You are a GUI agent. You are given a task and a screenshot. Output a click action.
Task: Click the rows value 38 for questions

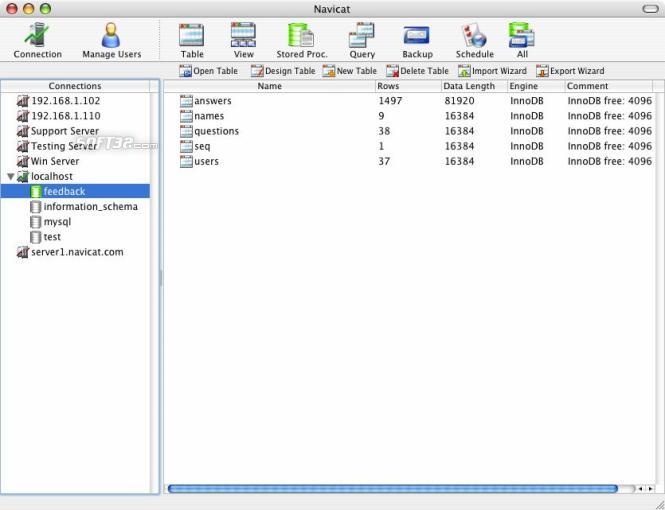point(384,131)
